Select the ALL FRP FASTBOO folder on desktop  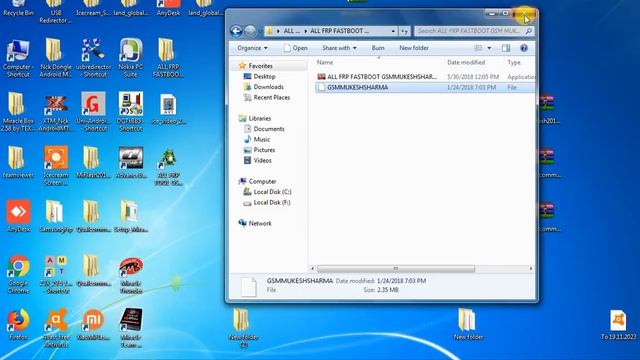(167, 57)
